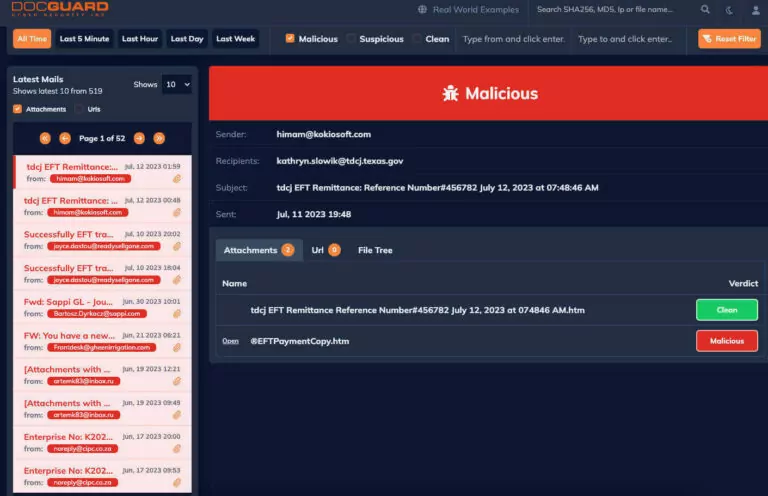The image size is (768, 496).
Task: Click attachment clip on Jul 10 18:04 mail
Action: 177,280
